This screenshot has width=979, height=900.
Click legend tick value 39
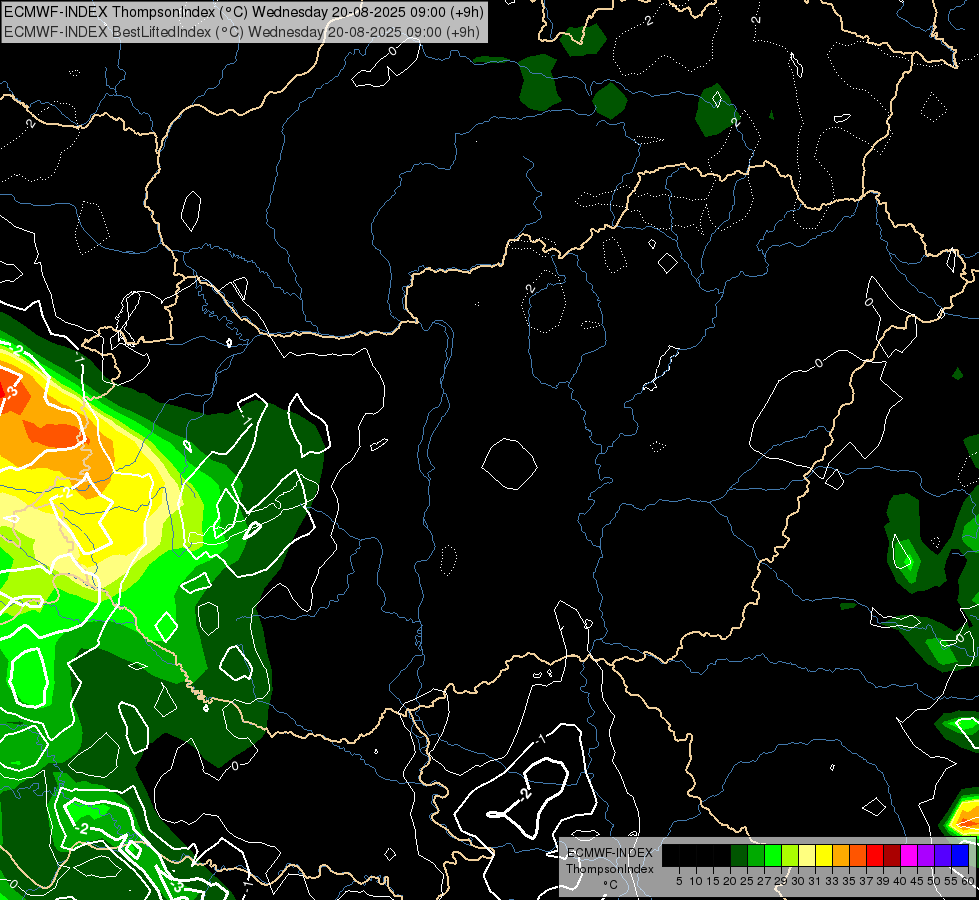click(x=883, y=881)
